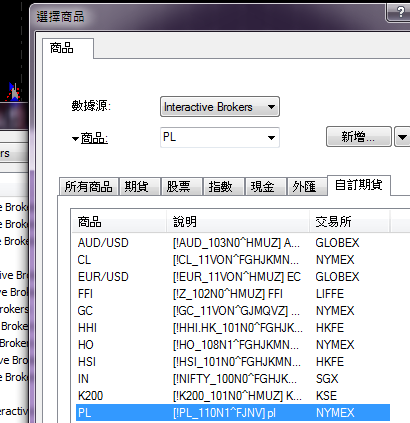Click the [!HO_108N1^FGHJKMN... description cell
Image resolution: width=410 pixels, height=423 pixels.
point(236,345)
